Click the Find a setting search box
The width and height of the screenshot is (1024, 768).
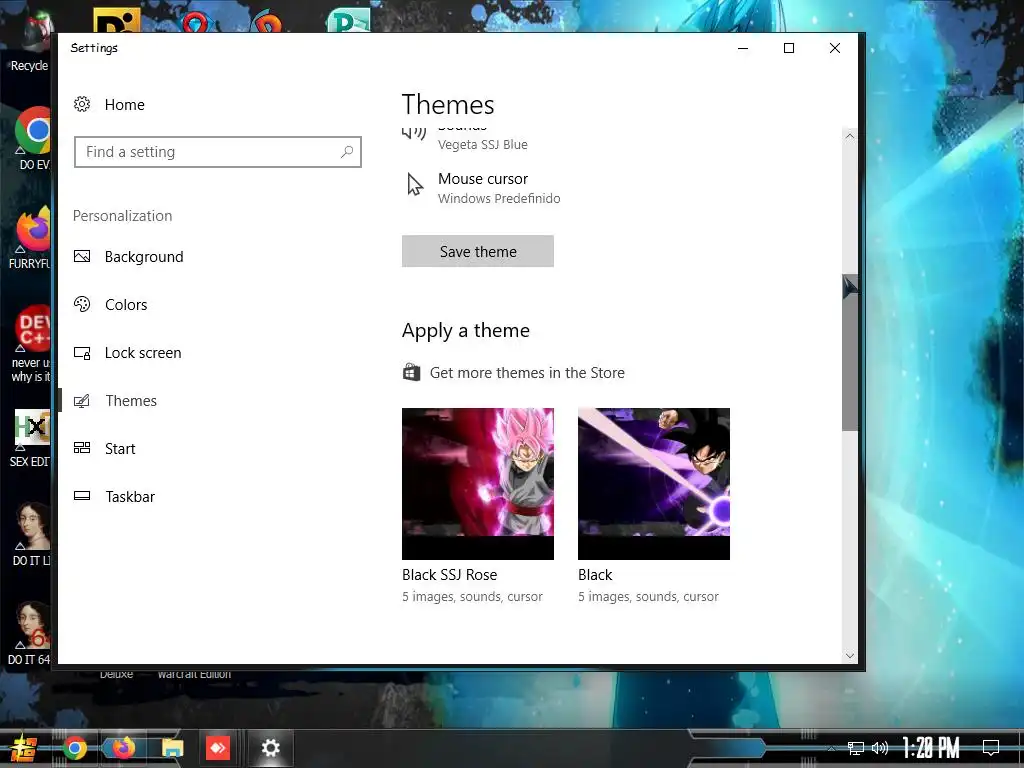point(217,152)
